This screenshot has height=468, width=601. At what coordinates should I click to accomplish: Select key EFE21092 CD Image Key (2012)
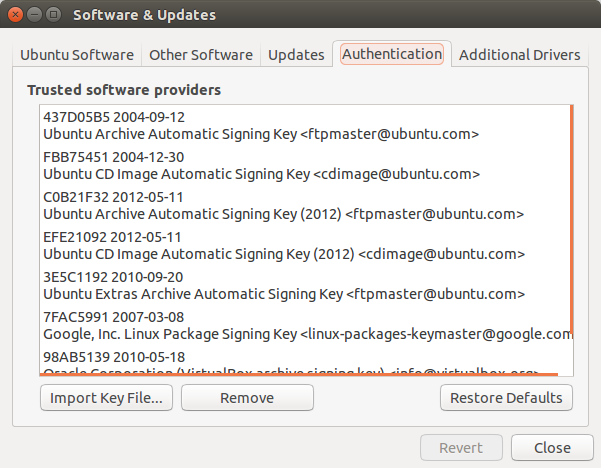coord(305,246)
